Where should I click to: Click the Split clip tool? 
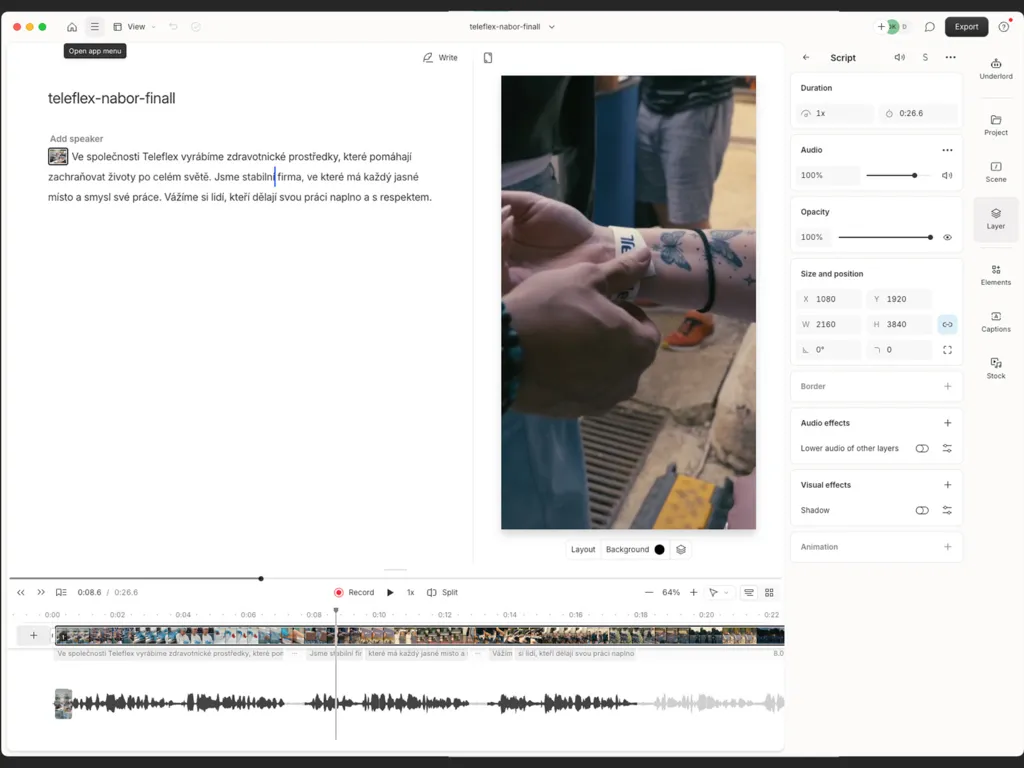442,592
